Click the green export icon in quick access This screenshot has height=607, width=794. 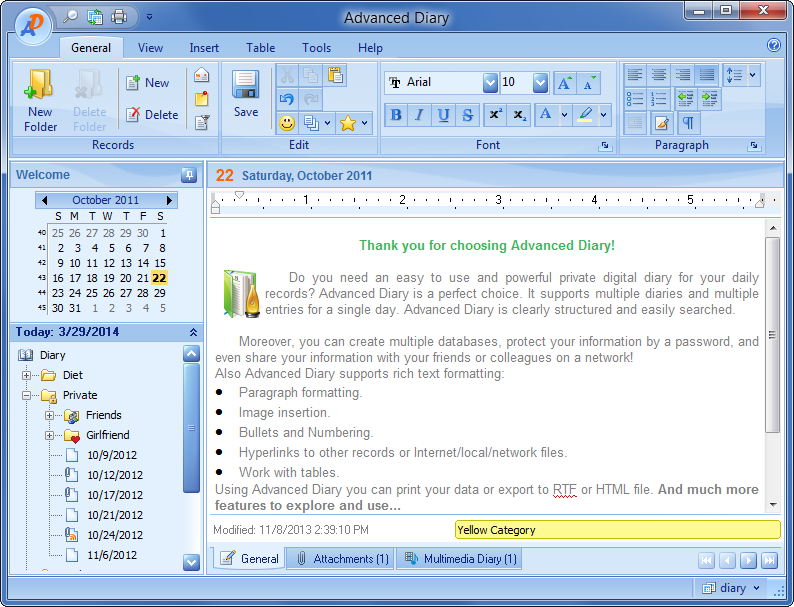point(95,17)
